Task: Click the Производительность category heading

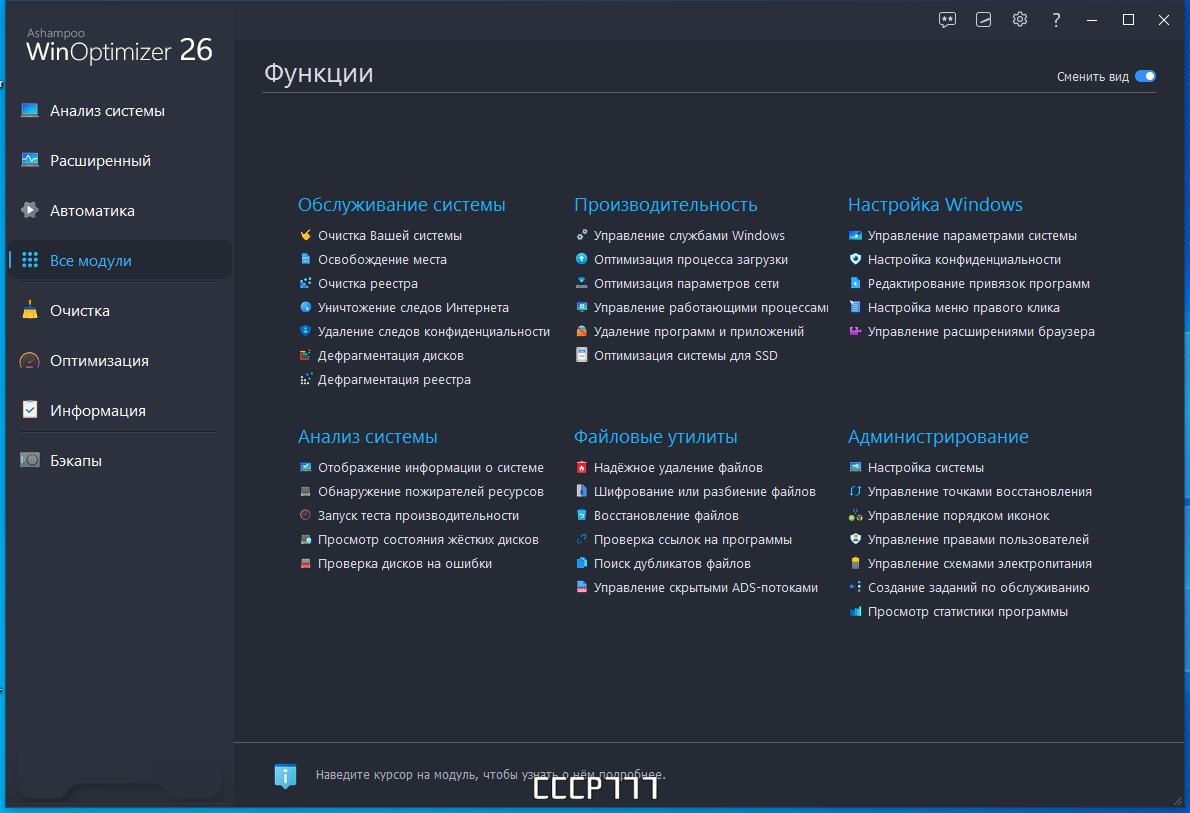Action: [666, 204]
